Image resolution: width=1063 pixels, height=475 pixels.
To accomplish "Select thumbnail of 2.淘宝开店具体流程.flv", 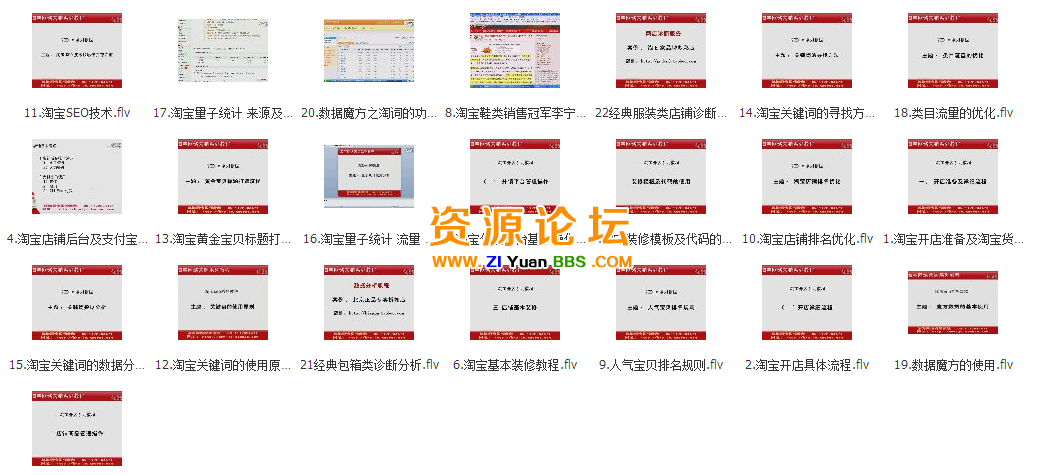I will coord(807,302).
